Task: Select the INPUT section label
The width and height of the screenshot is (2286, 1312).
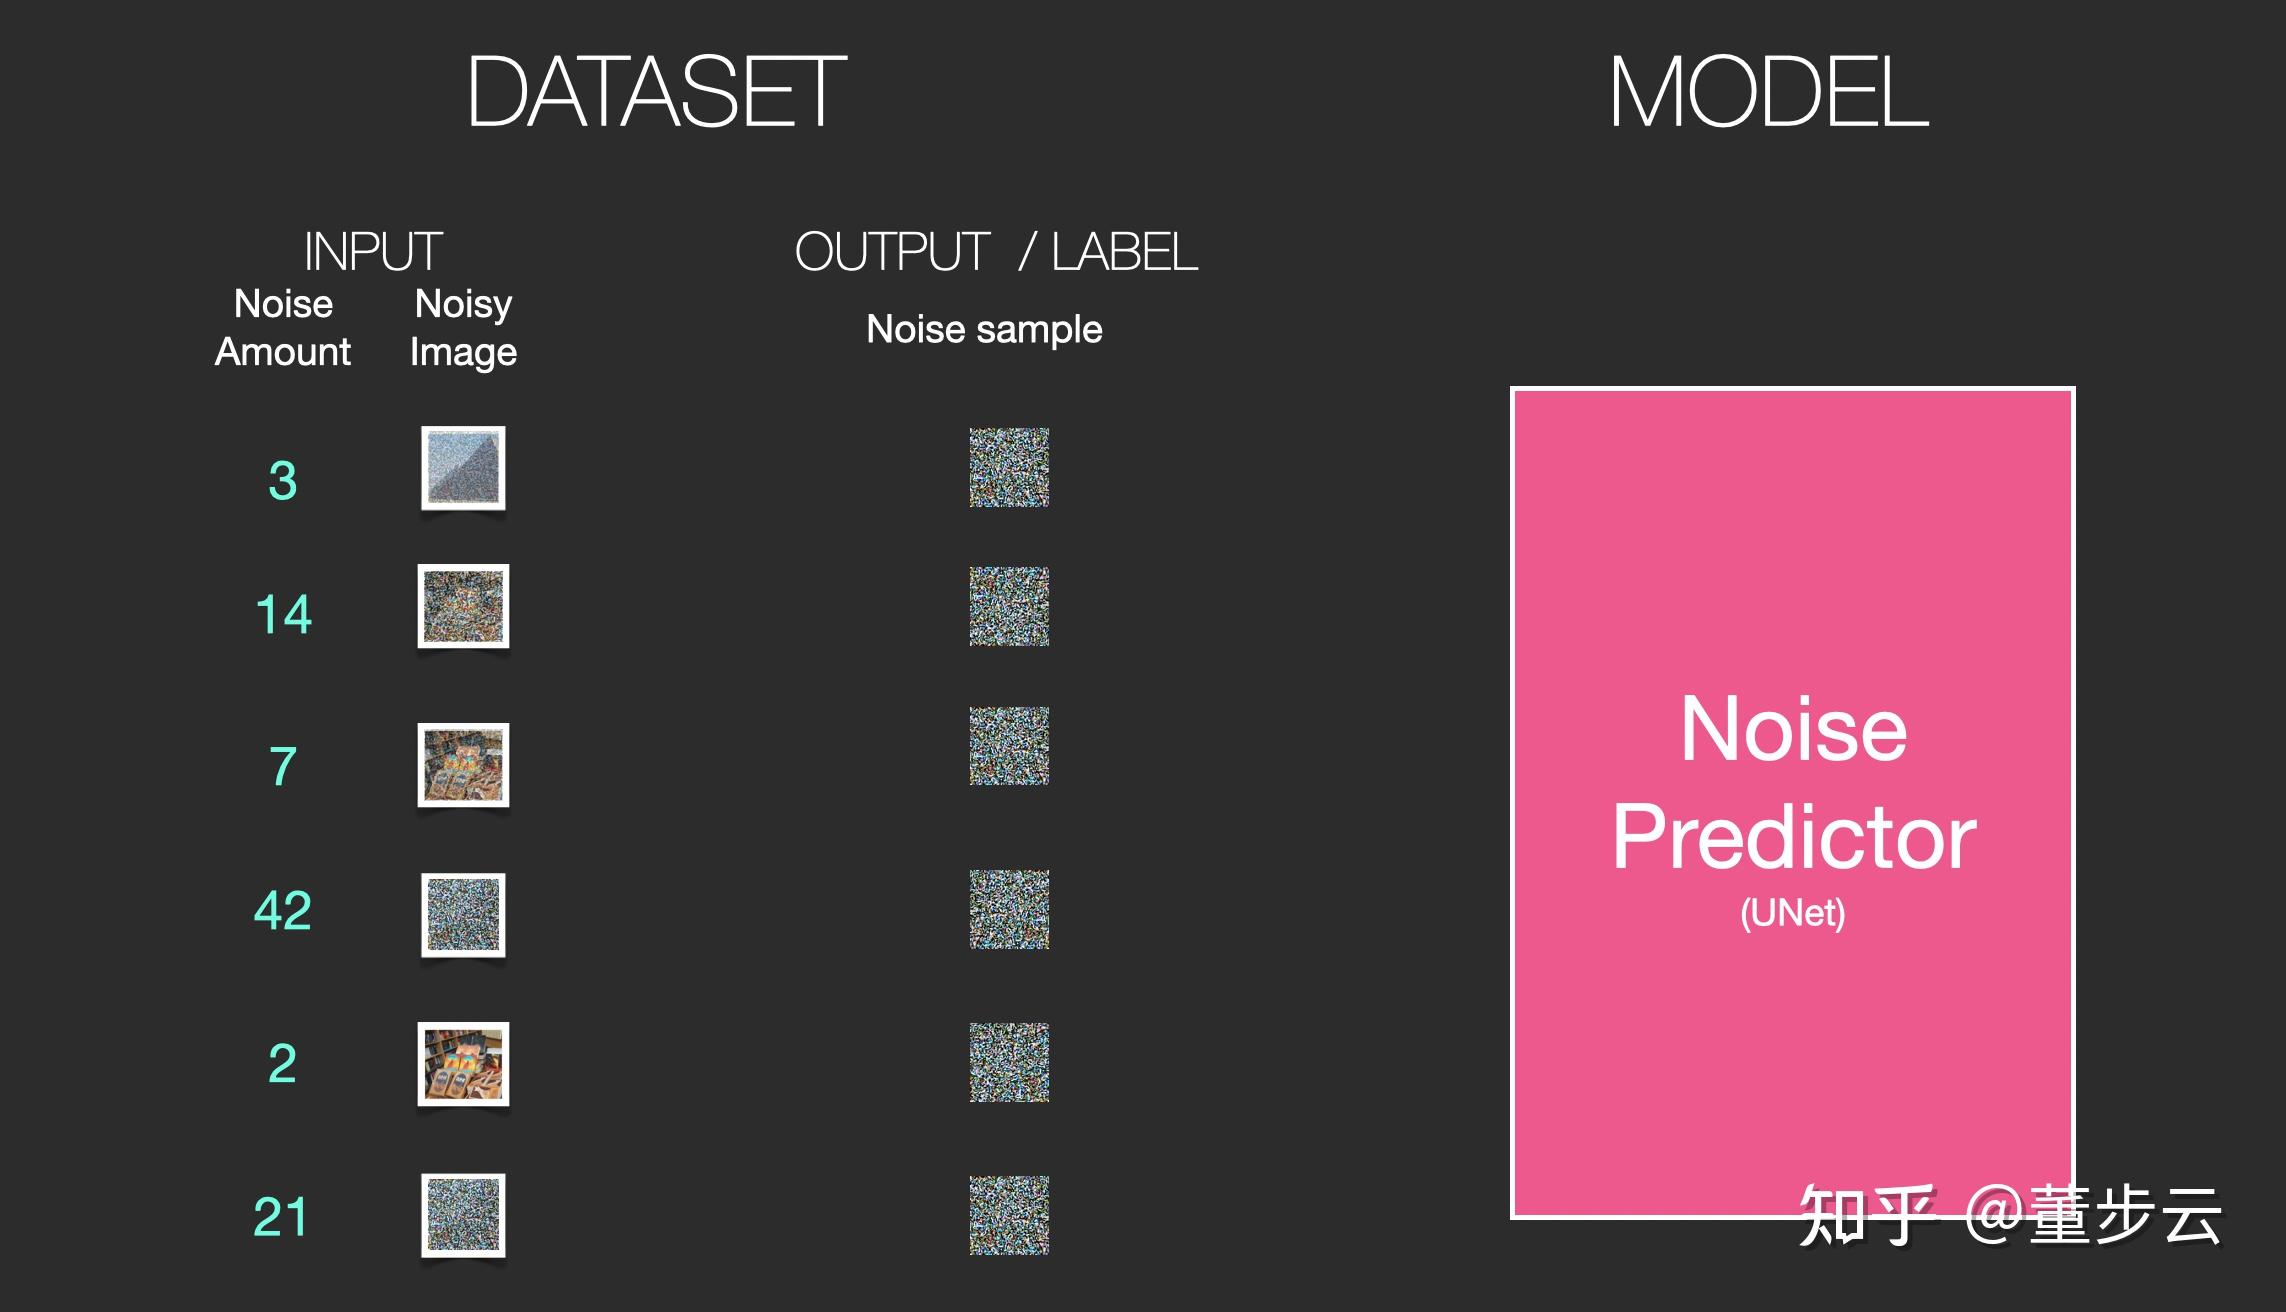Action: click(373, 251)
